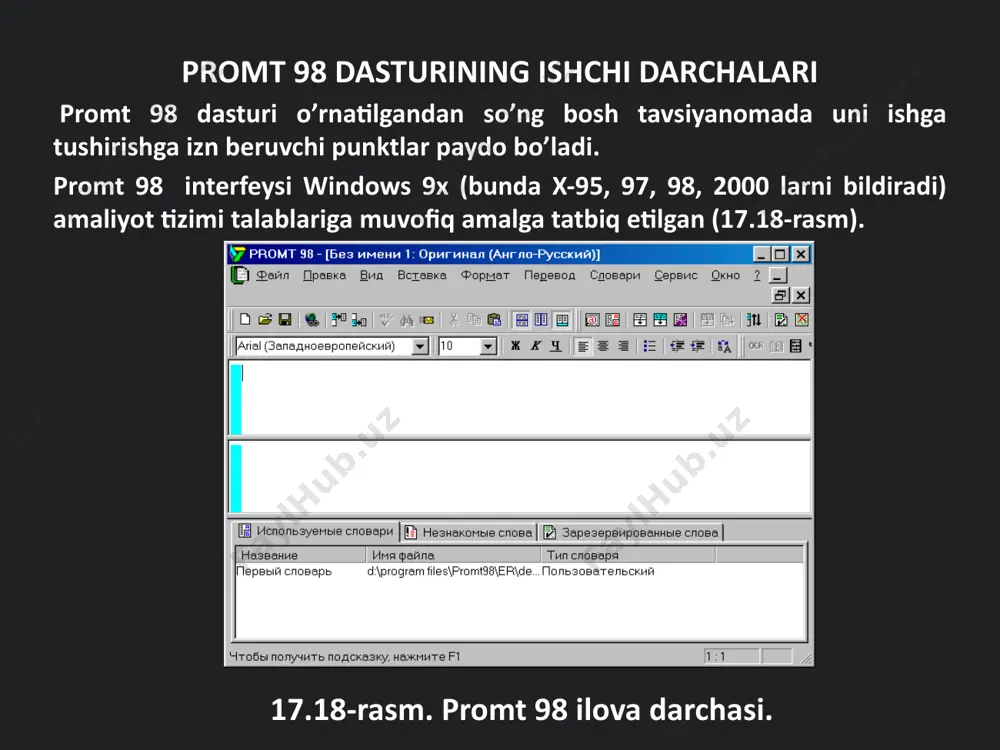
Task: Click the Open folder icon in toolbar
Action: tap(265, 320)
